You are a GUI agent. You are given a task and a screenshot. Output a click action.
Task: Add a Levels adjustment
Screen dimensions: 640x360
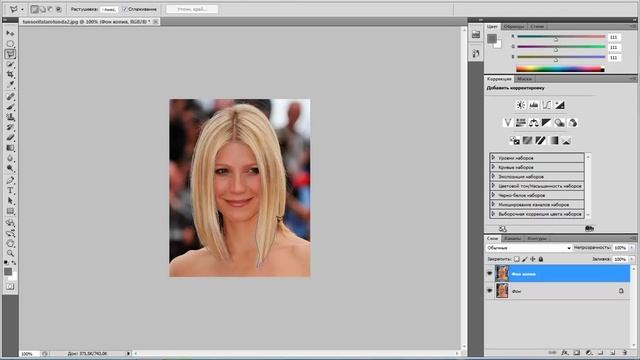tap(533, 105)
